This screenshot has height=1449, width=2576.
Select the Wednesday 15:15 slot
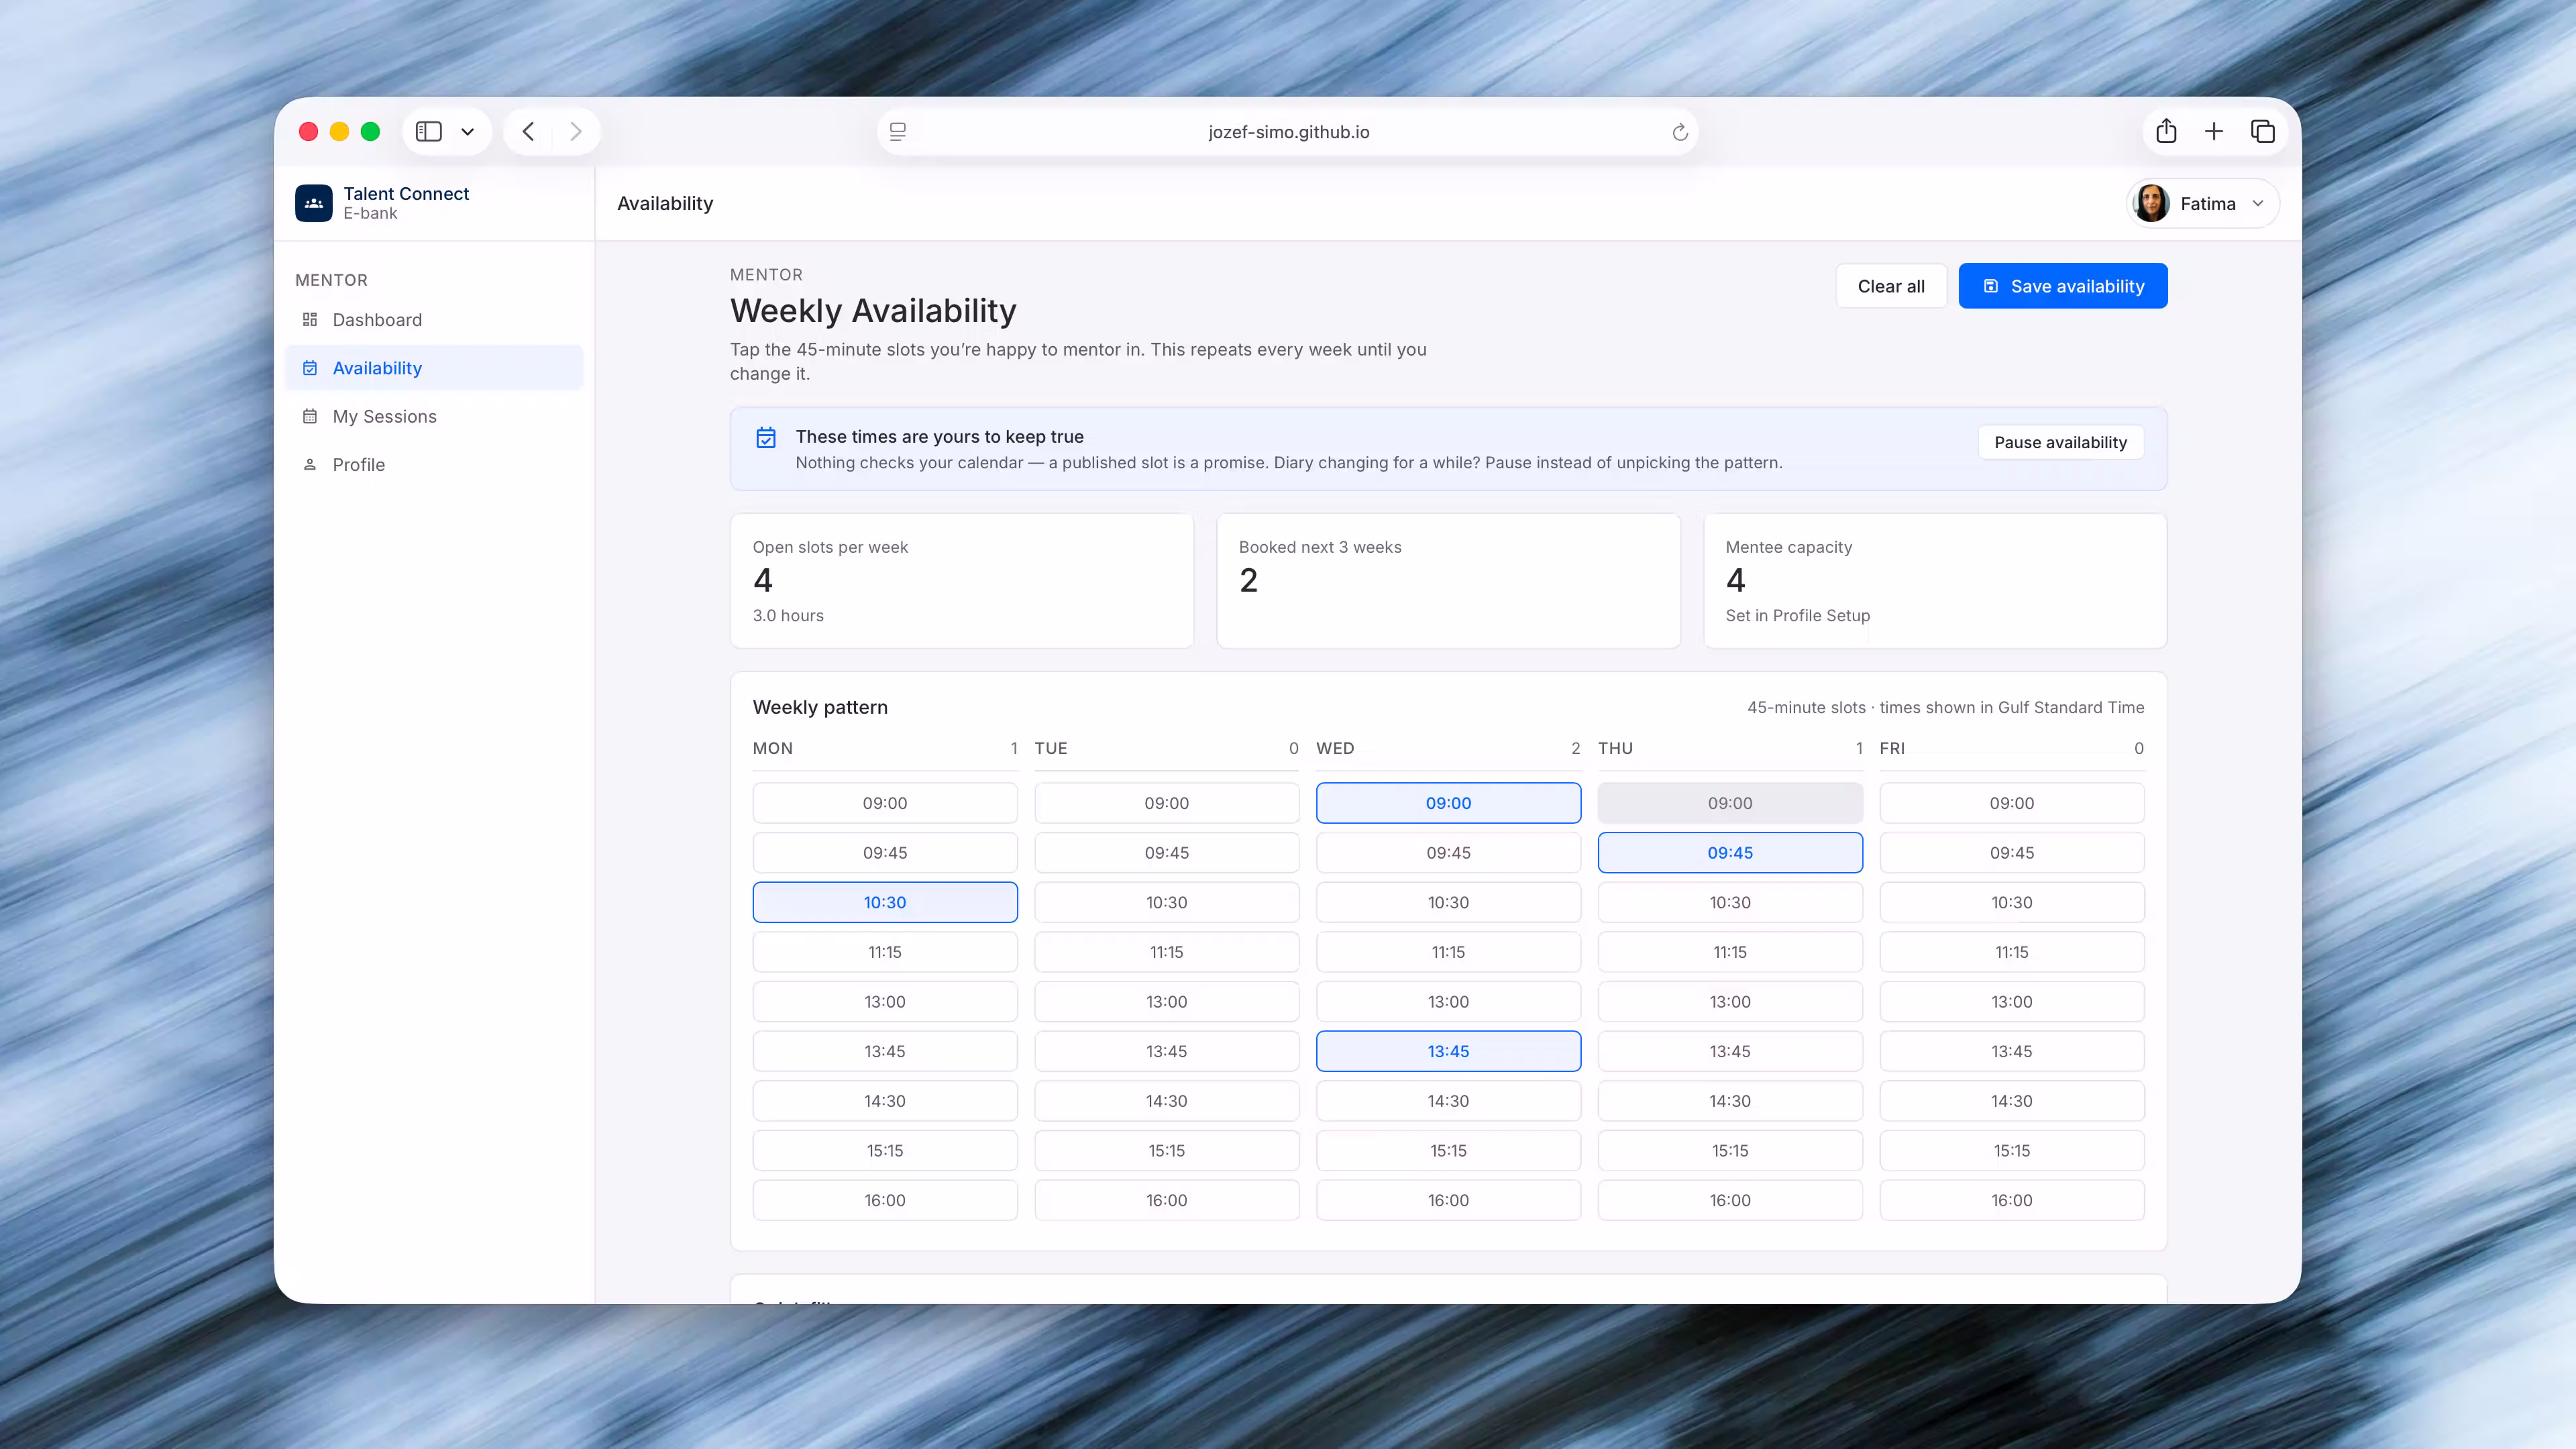(x=1448, y=1150)
